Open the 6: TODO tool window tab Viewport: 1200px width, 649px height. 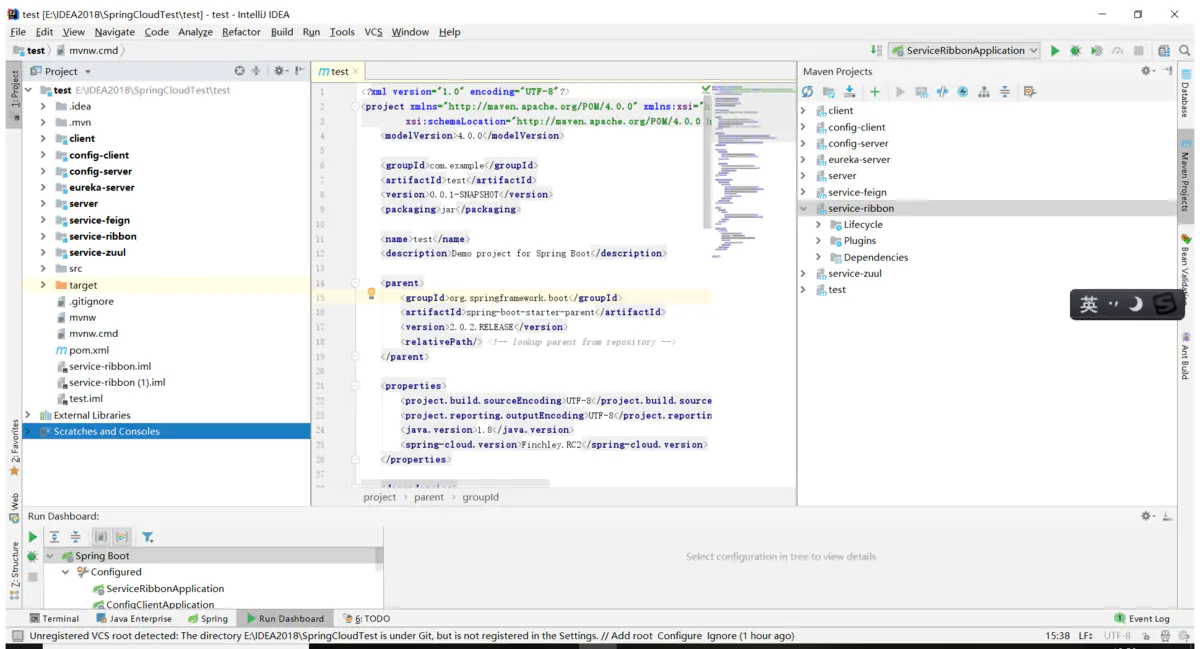[x=366, y=618]
